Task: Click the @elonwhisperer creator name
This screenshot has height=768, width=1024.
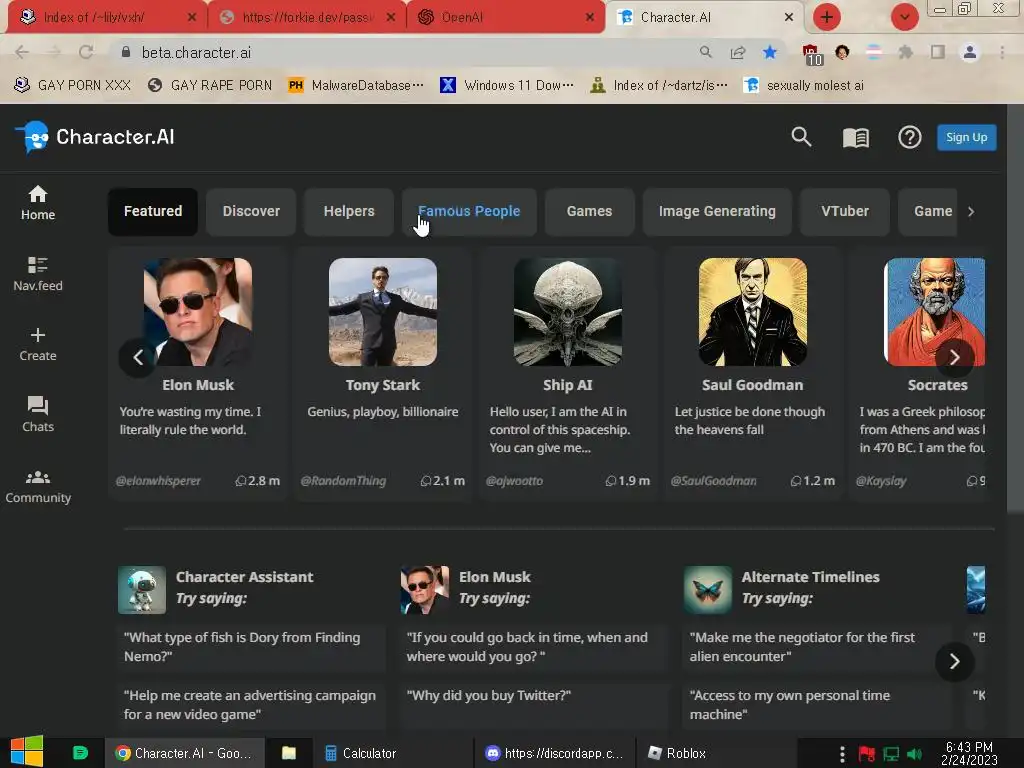Action: (x=158, y=481)
